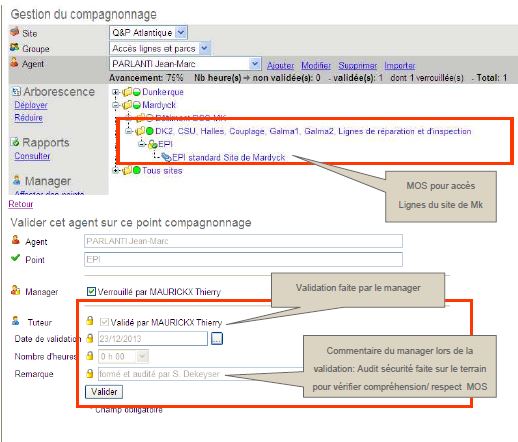
Task: Click the Valider button
Action: [104, 392]
